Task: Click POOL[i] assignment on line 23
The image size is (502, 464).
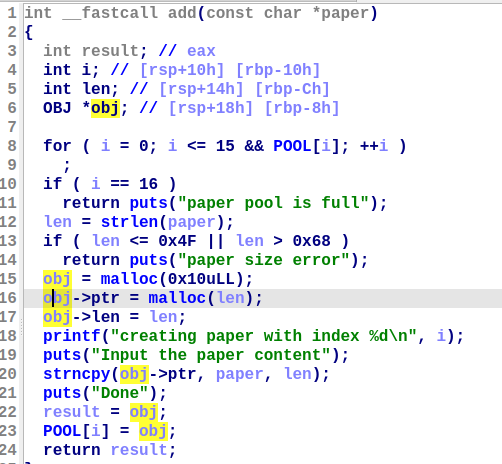Action: tap(76, 431)
